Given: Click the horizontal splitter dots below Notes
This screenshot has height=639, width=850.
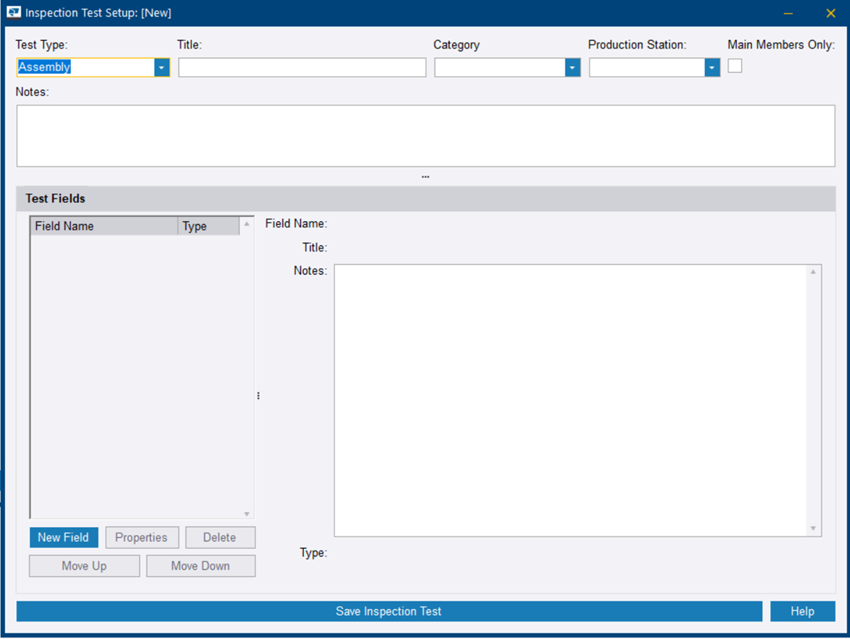Looking at the screenshot, I should pyautogui.click(x=426, y=177).
